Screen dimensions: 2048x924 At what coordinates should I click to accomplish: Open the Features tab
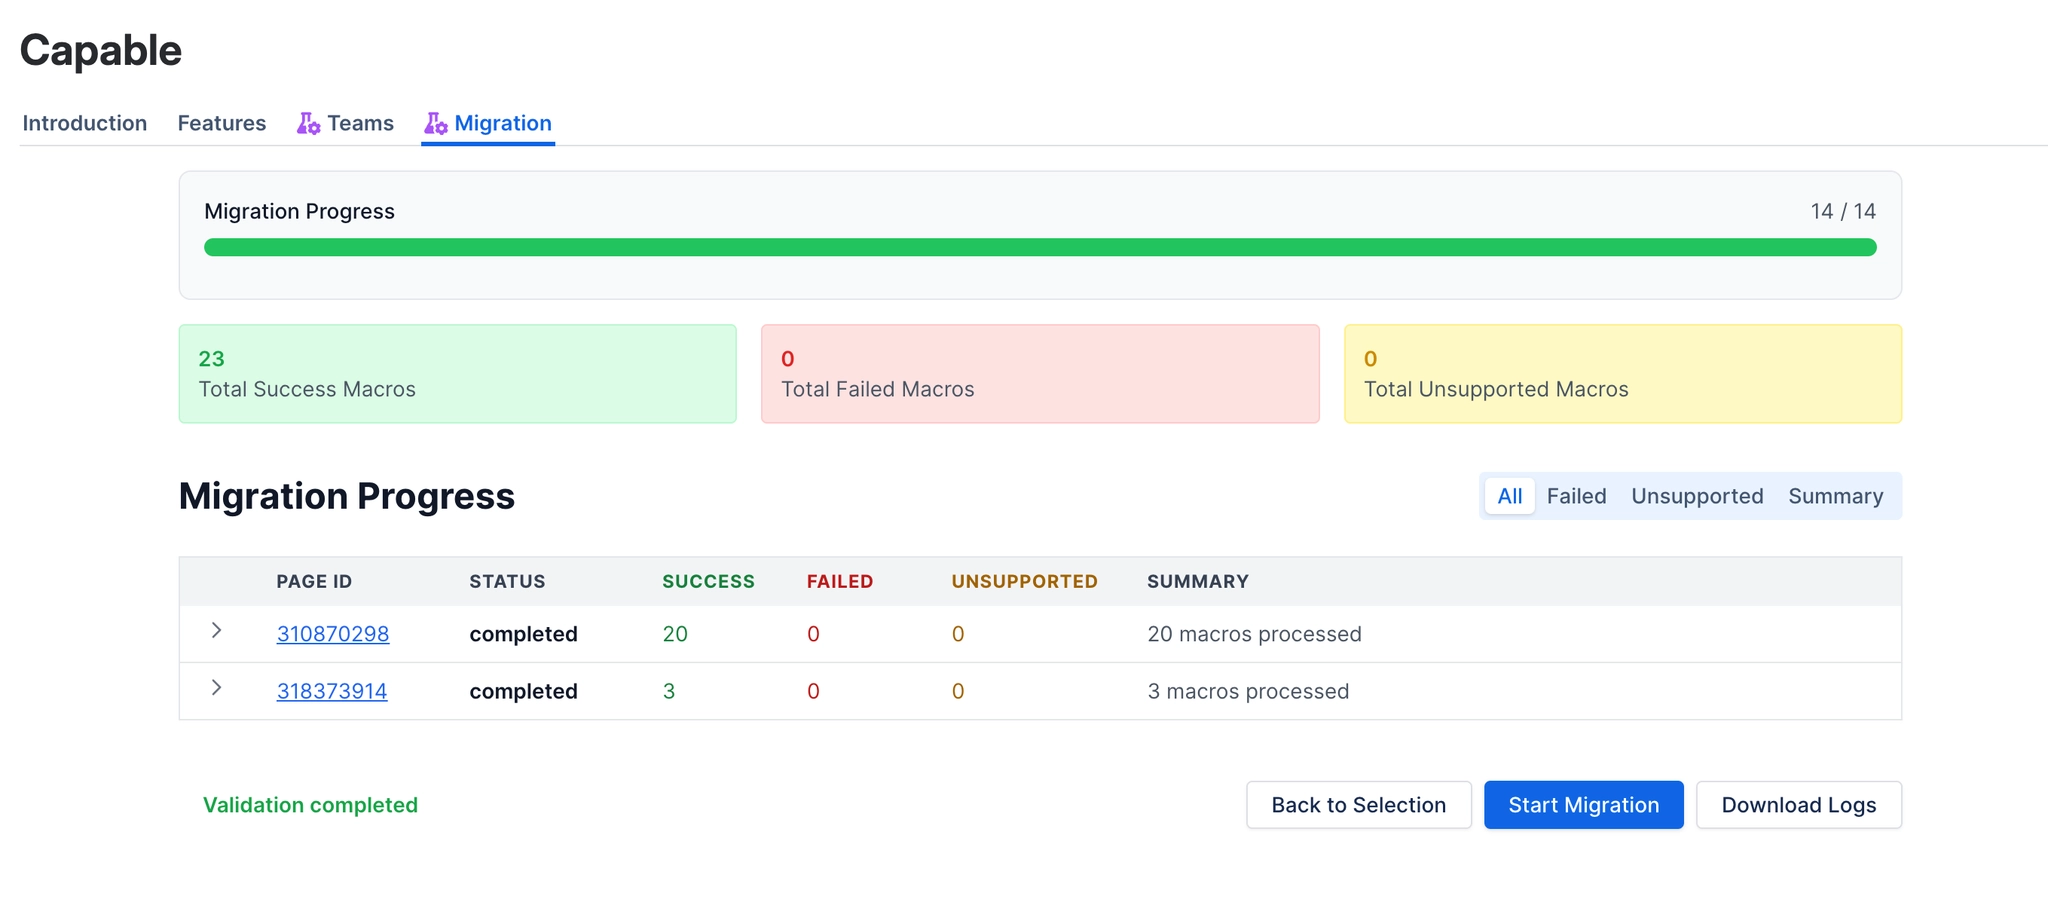click(221, 123)
